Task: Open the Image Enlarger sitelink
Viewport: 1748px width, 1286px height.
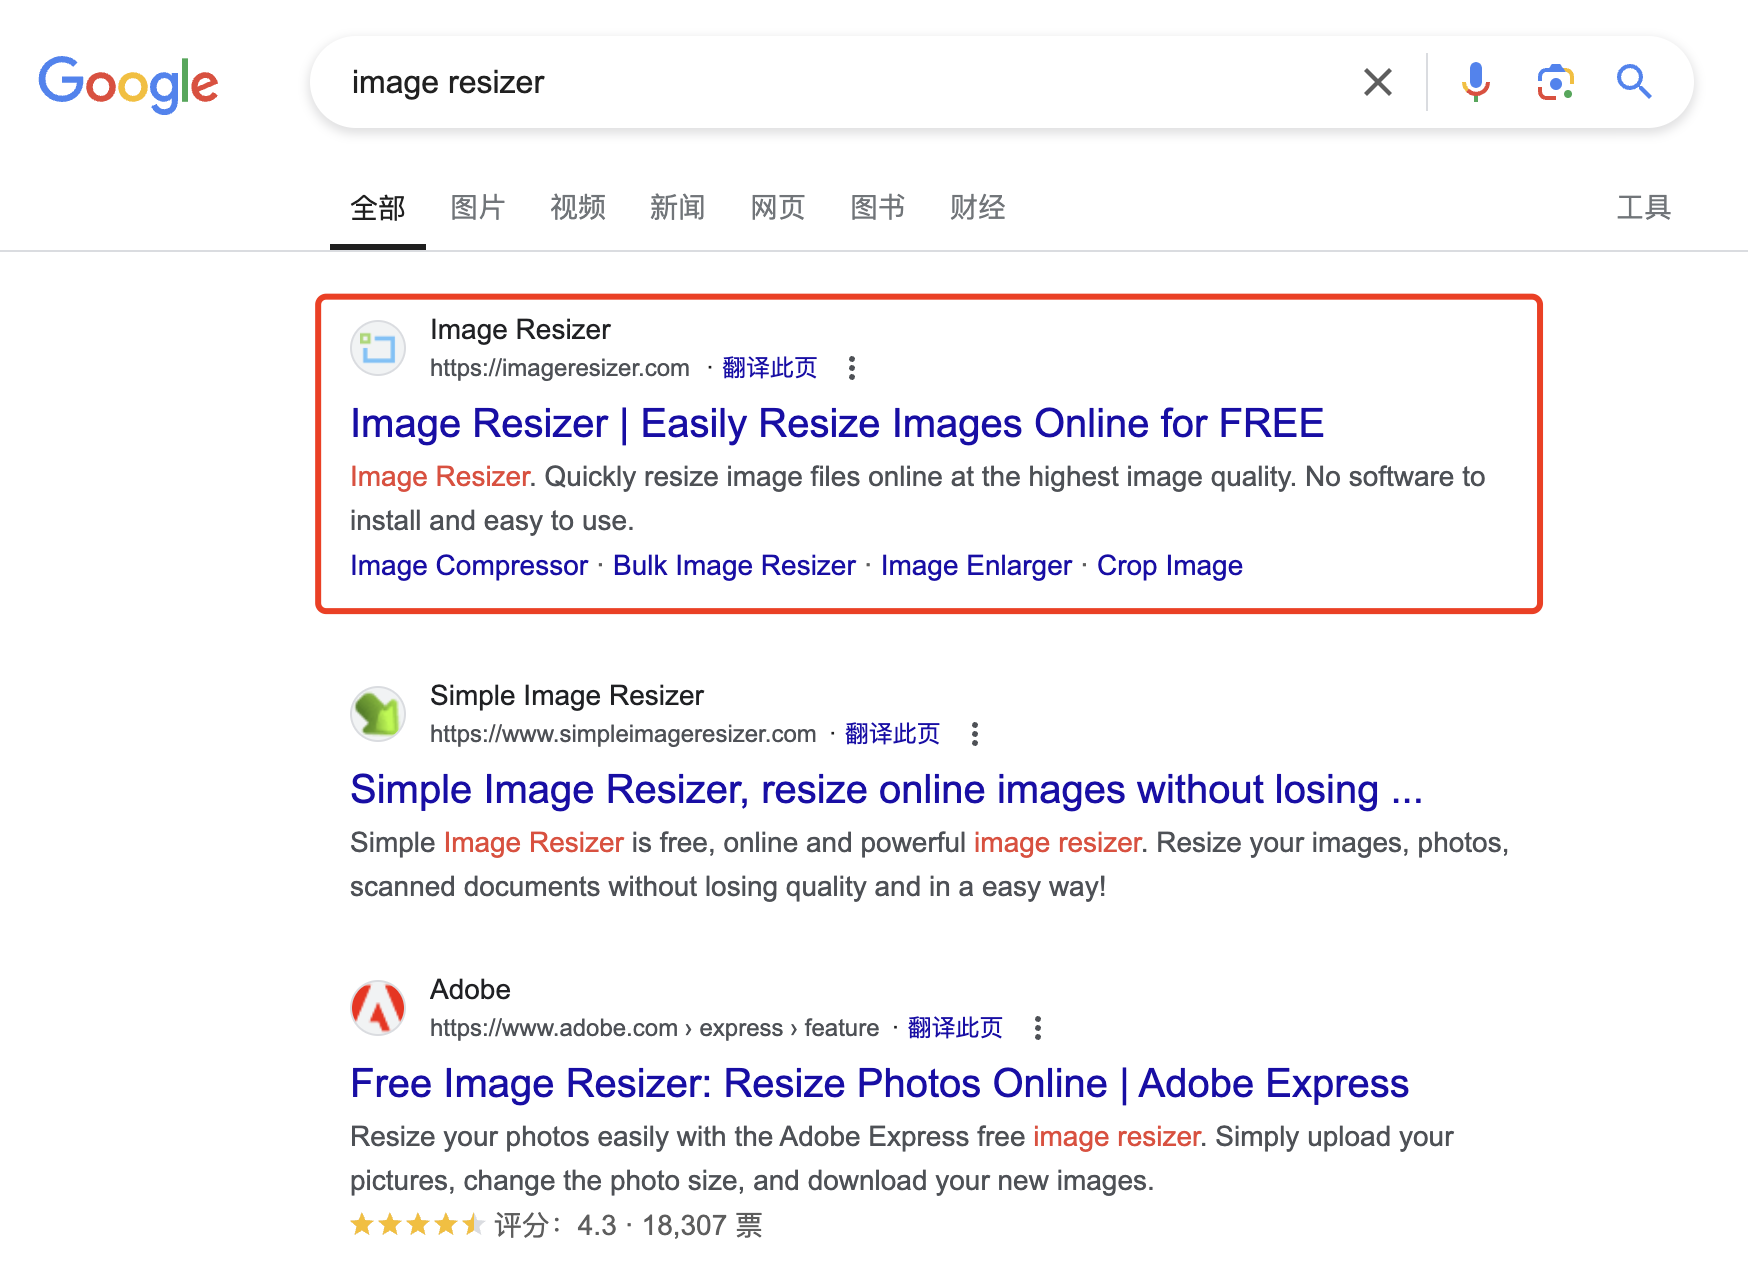Action: [x=976, y=566]
